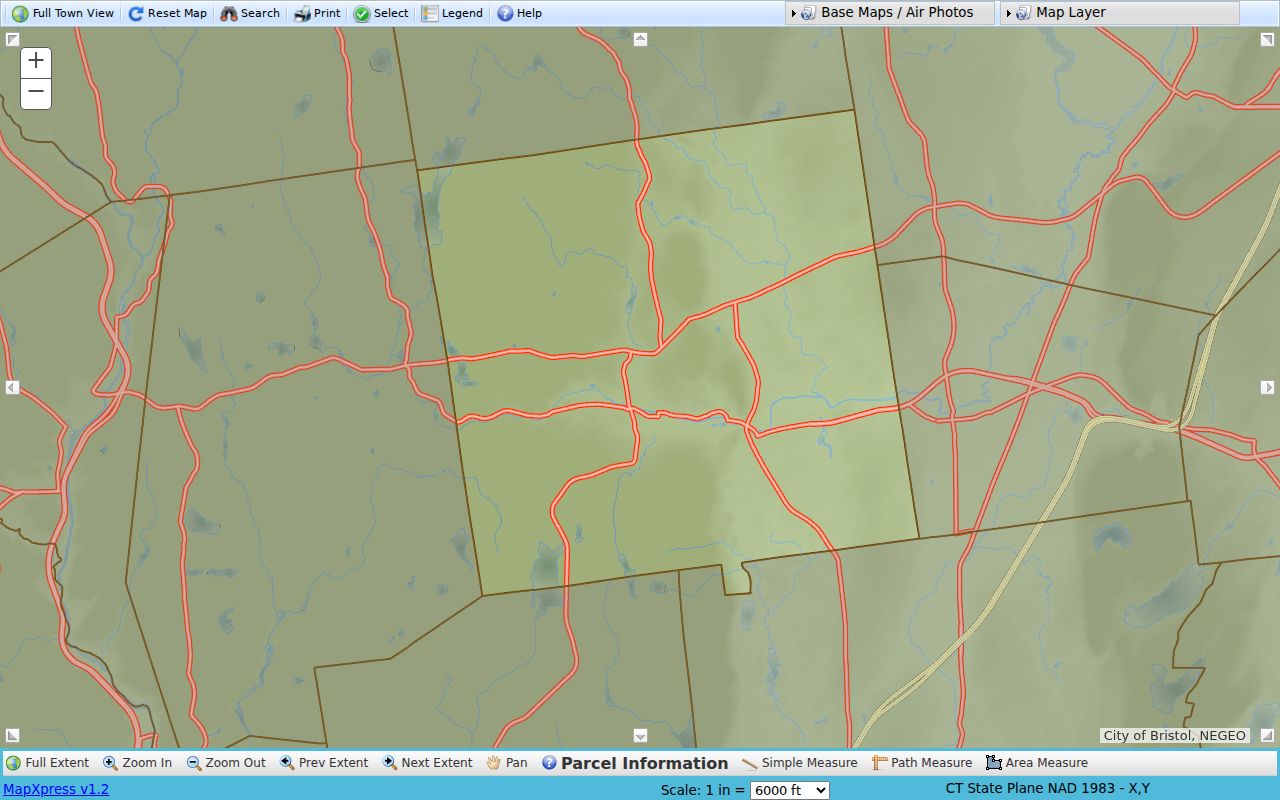Choose the Area Measure tool icon
Viewport: 1280px width, 800px height.
tap(994, 763)
